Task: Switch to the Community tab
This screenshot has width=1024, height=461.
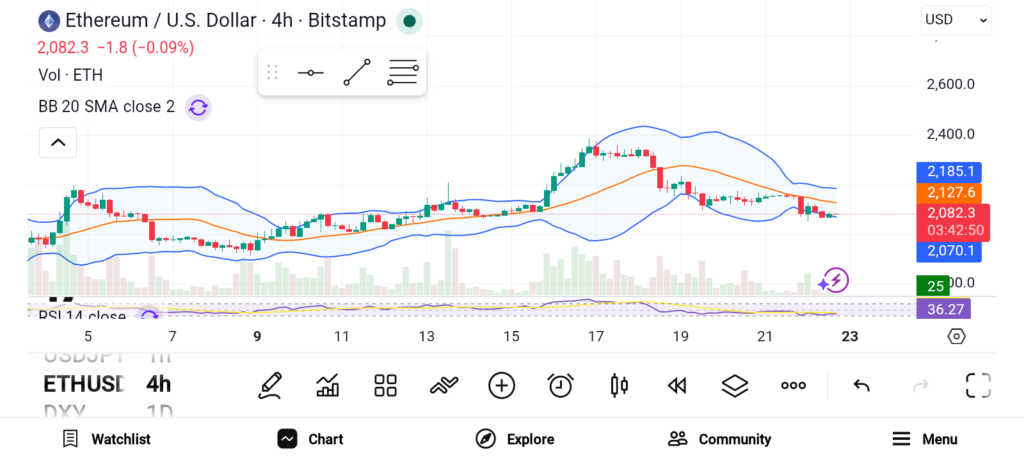Action: pyautogui.click(x=719, y=439)
